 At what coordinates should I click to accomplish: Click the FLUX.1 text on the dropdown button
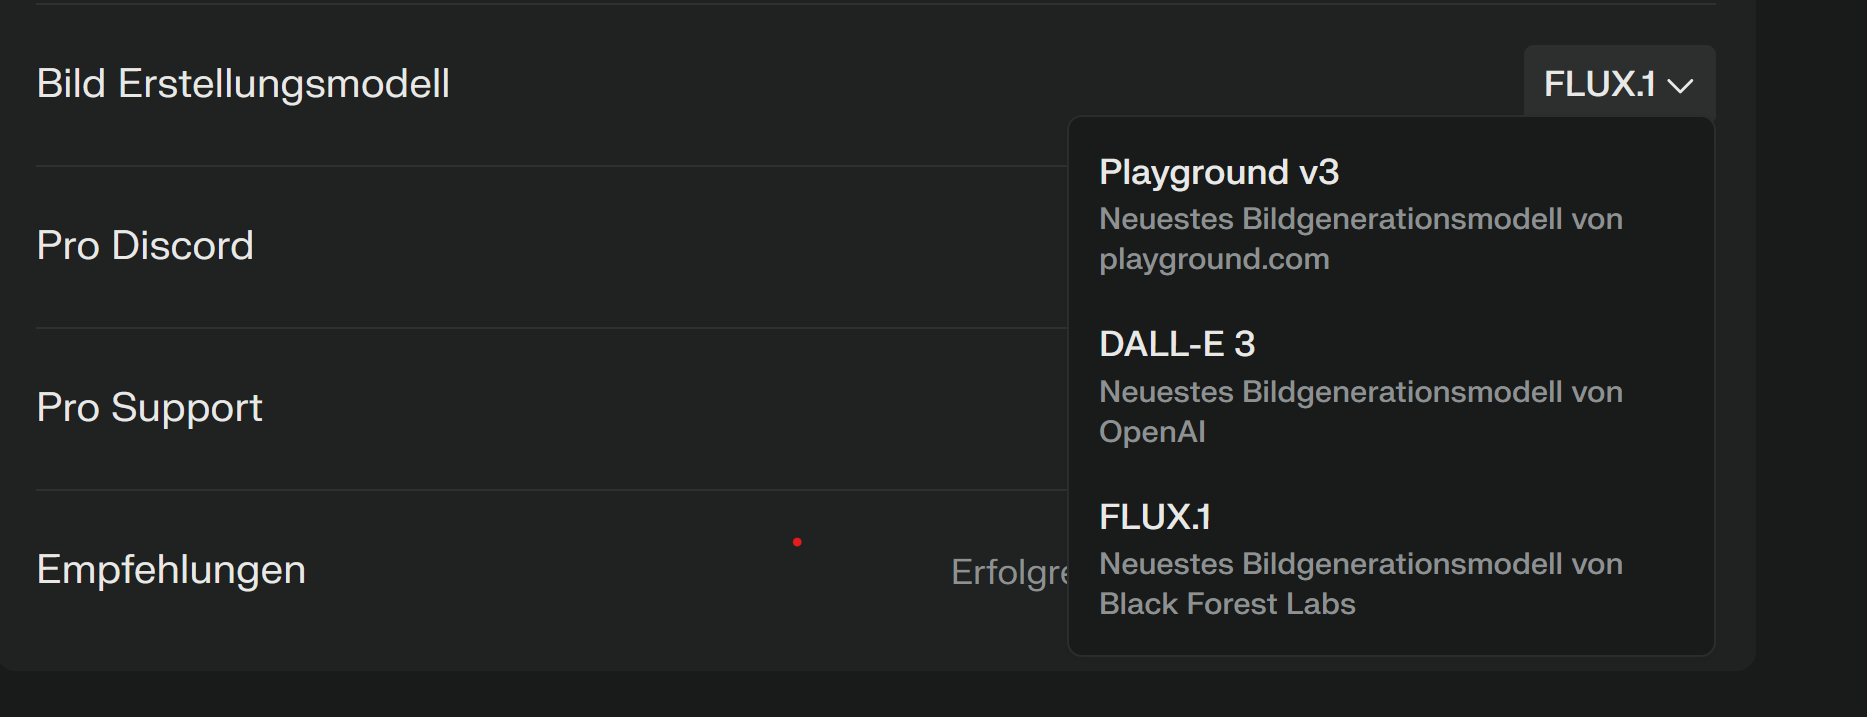point(1599,84)
